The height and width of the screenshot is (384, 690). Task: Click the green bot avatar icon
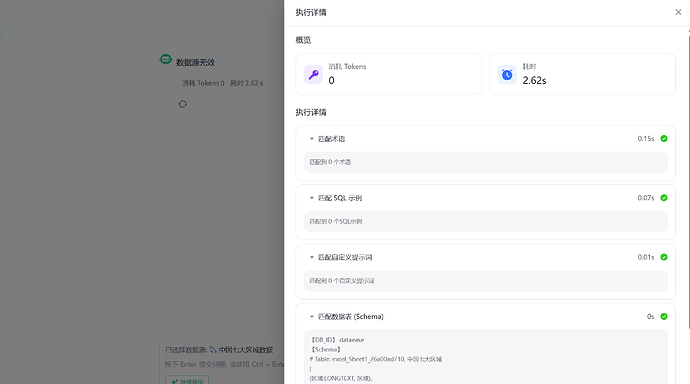(x=165, y=59)
